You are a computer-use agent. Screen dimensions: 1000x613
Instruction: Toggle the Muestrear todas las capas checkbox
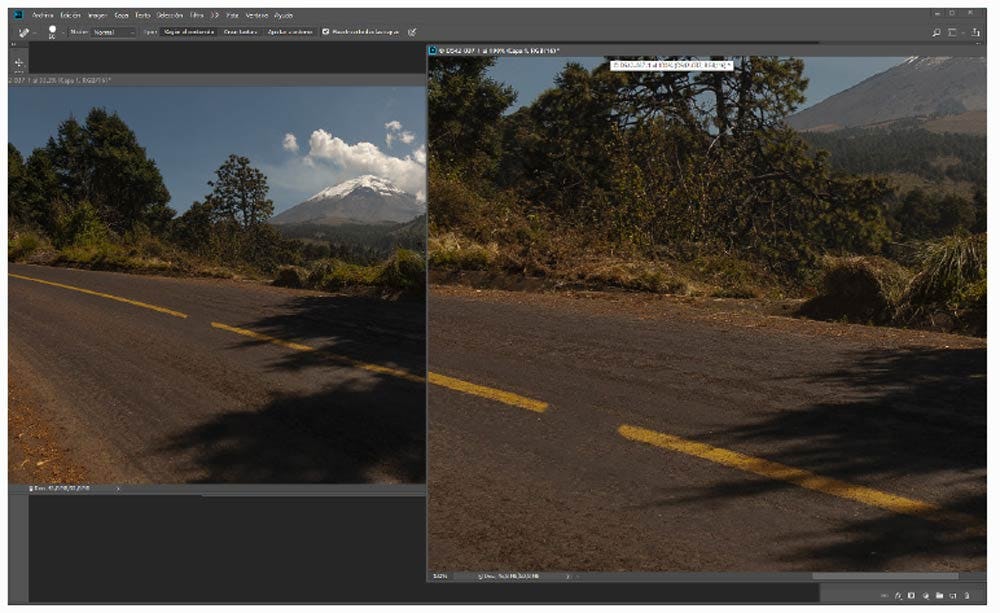[x=326, y=32]
